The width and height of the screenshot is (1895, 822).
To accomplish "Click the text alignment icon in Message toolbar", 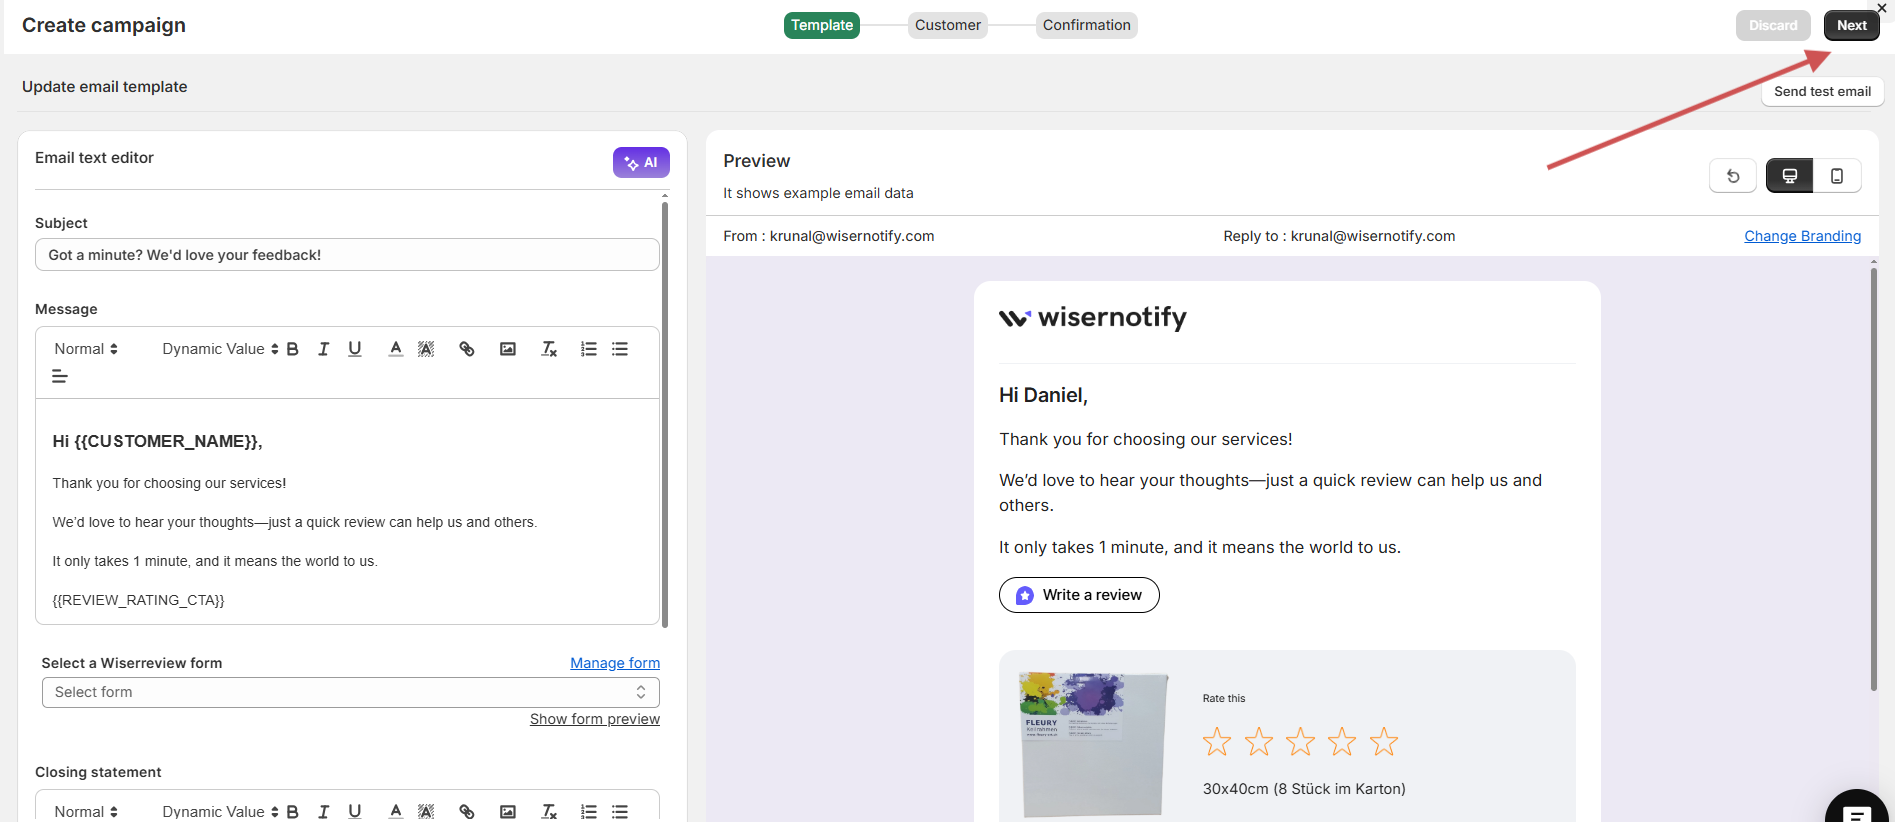I will (60, 376).
